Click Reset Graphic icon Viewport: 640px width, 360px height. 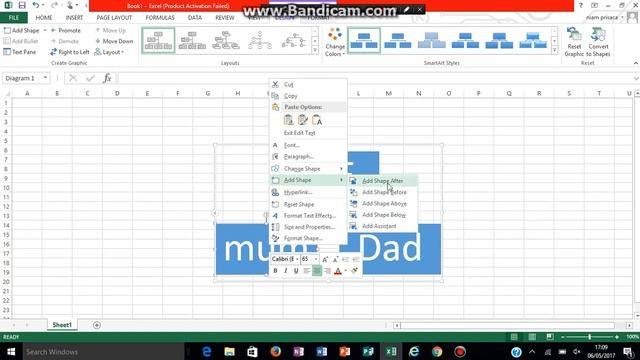coord(574,42)
